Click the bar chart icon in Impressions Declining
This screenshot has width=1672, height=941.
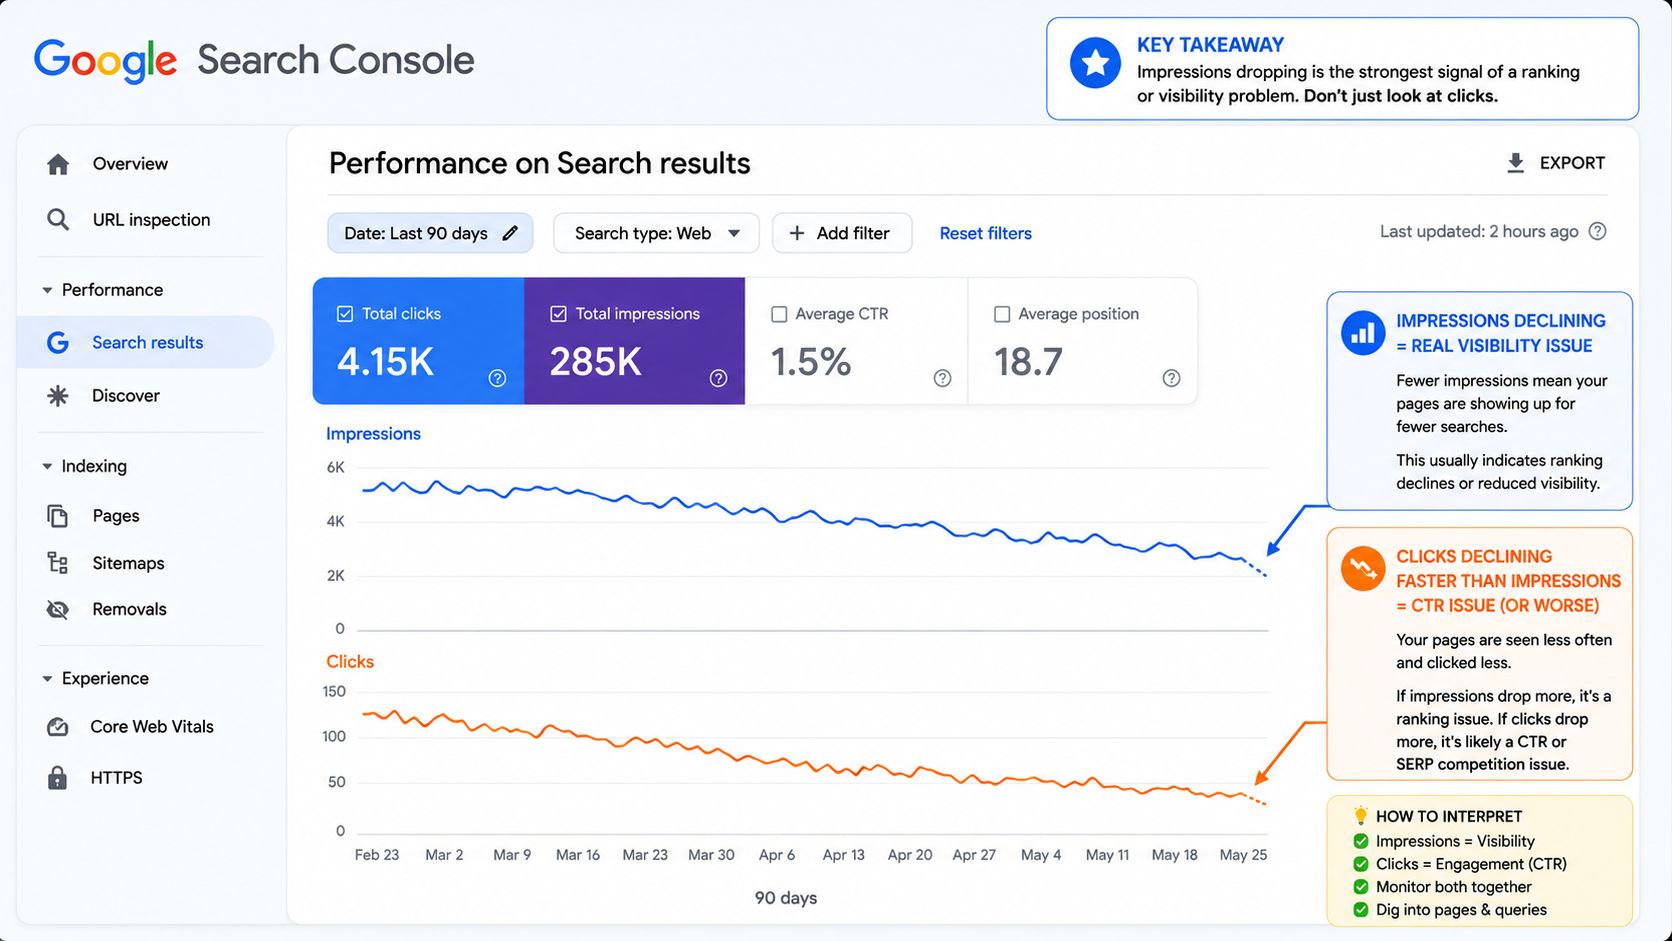tap(1363, 333)
